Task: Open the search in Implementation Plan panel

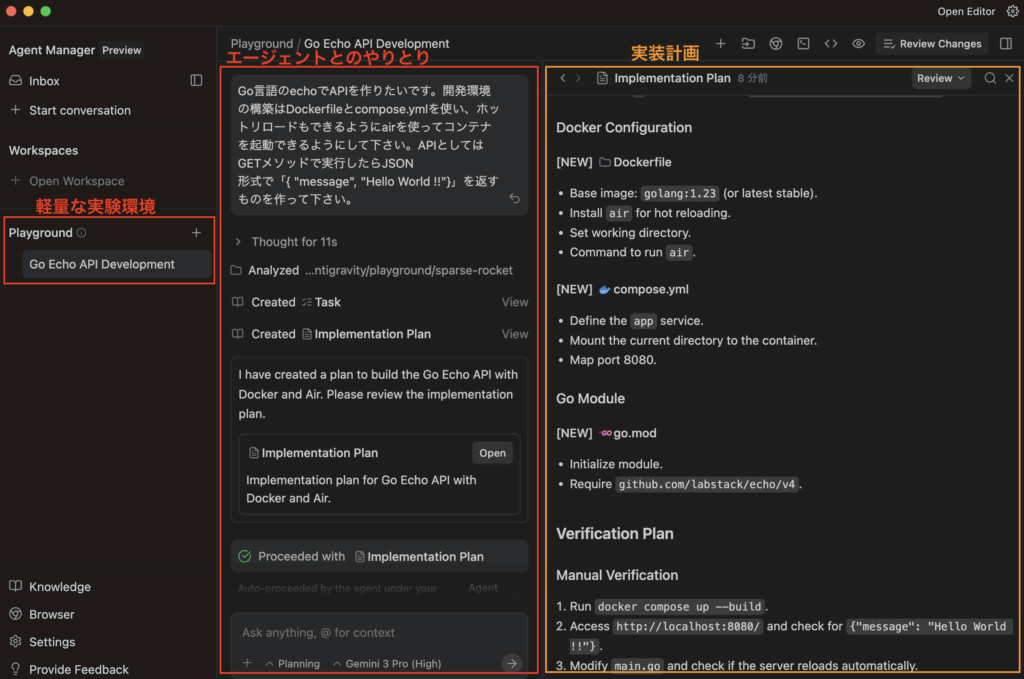Action: tap(990, 78)
